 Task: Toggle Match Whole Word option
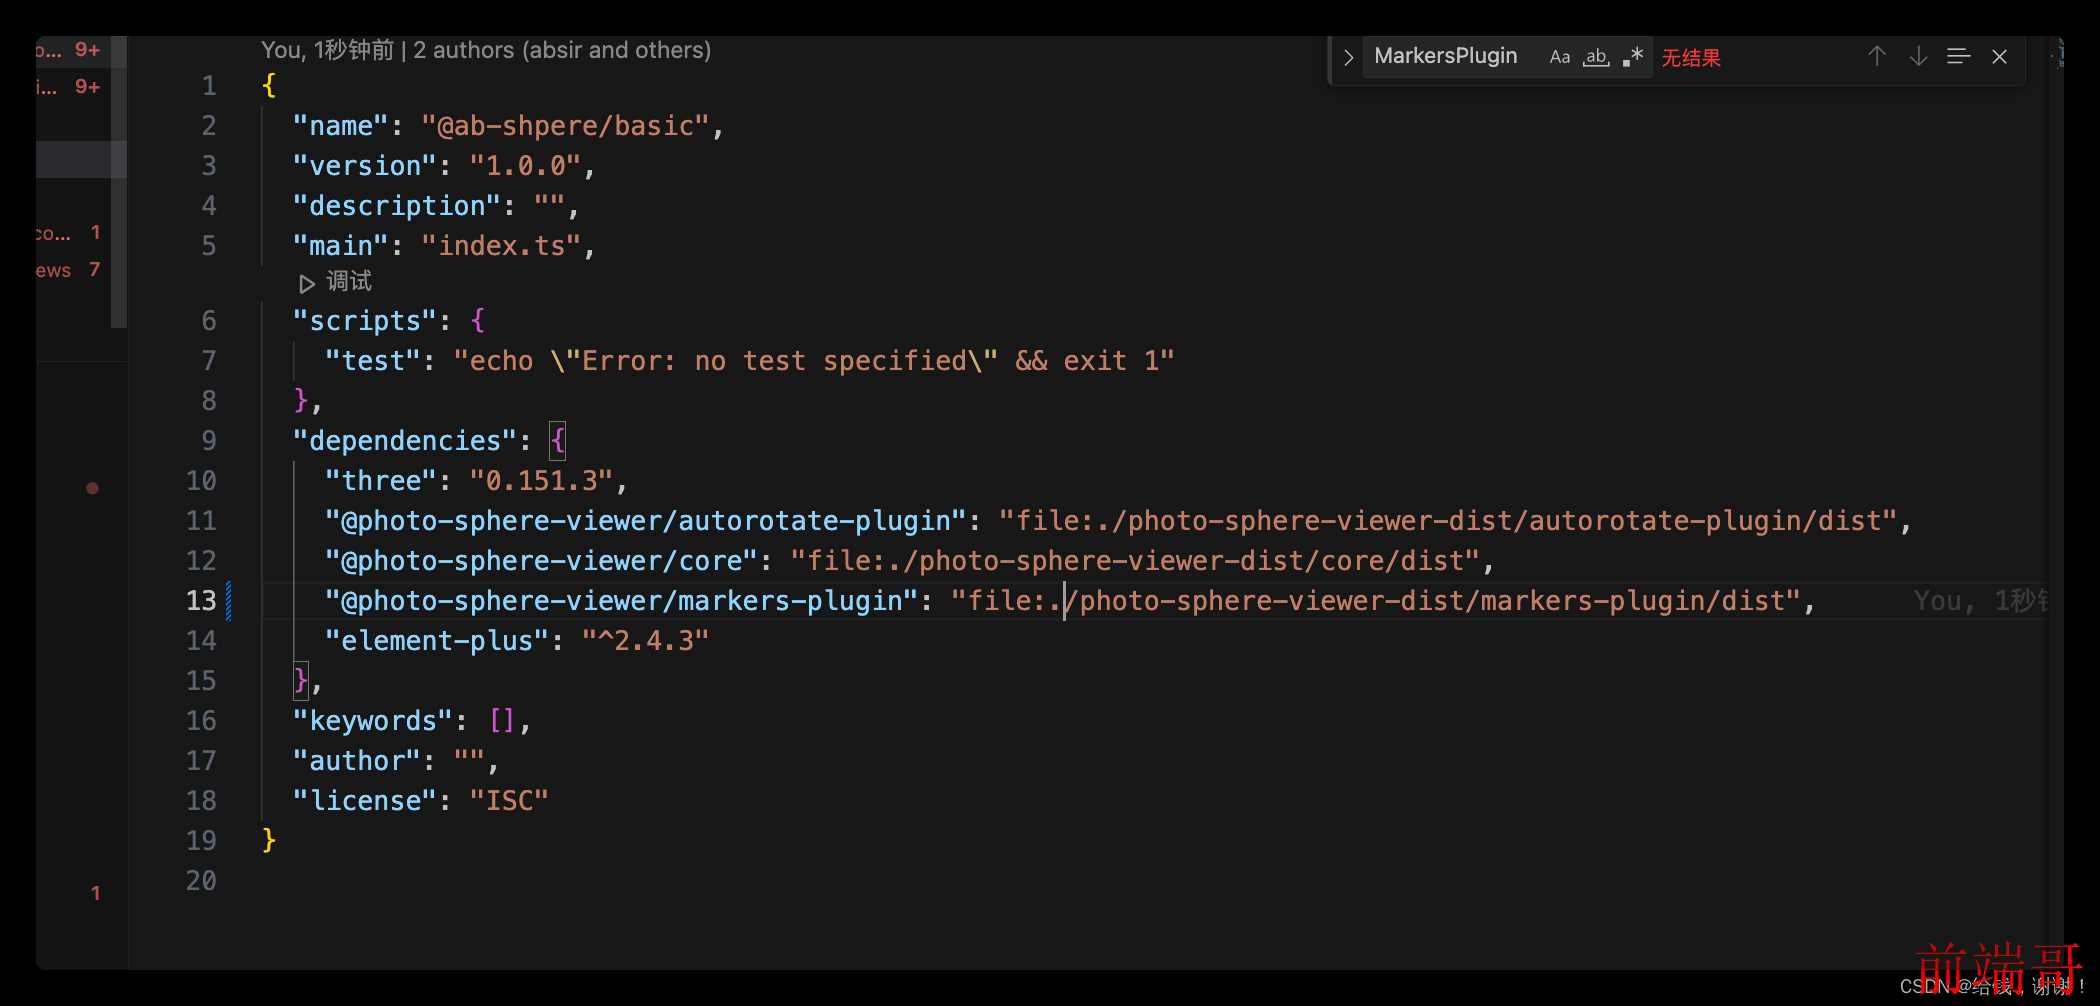pos(1596,57)
